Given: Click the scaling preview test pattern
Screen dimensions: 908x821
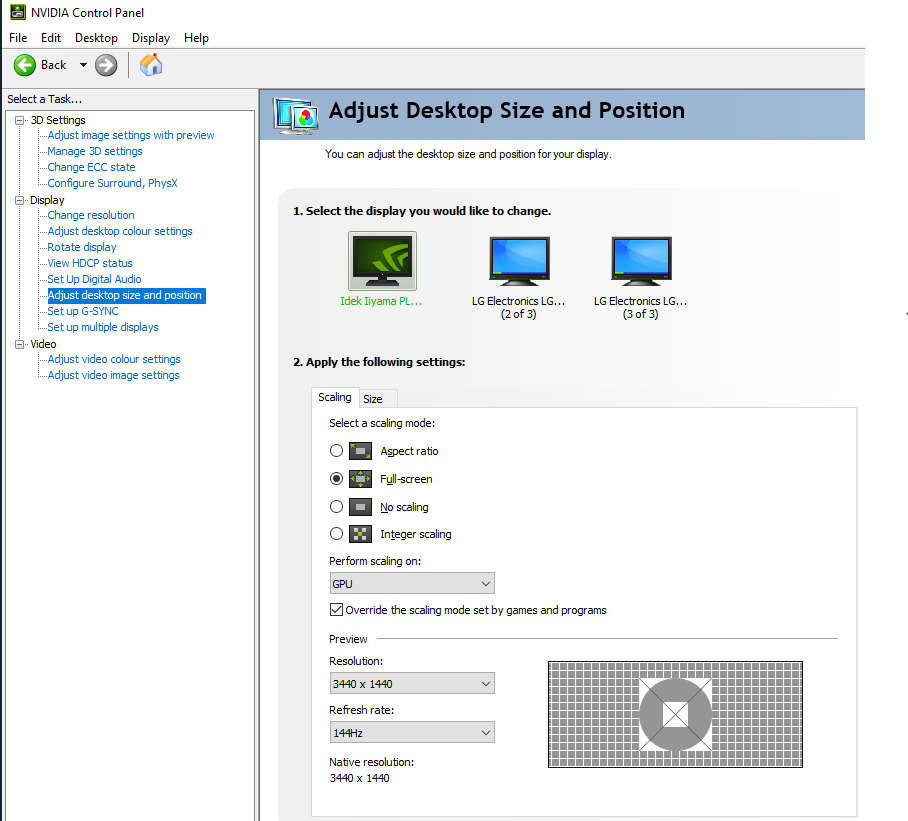Looking at the screenshot, I should pyautogui.click(x=675, y=714).
